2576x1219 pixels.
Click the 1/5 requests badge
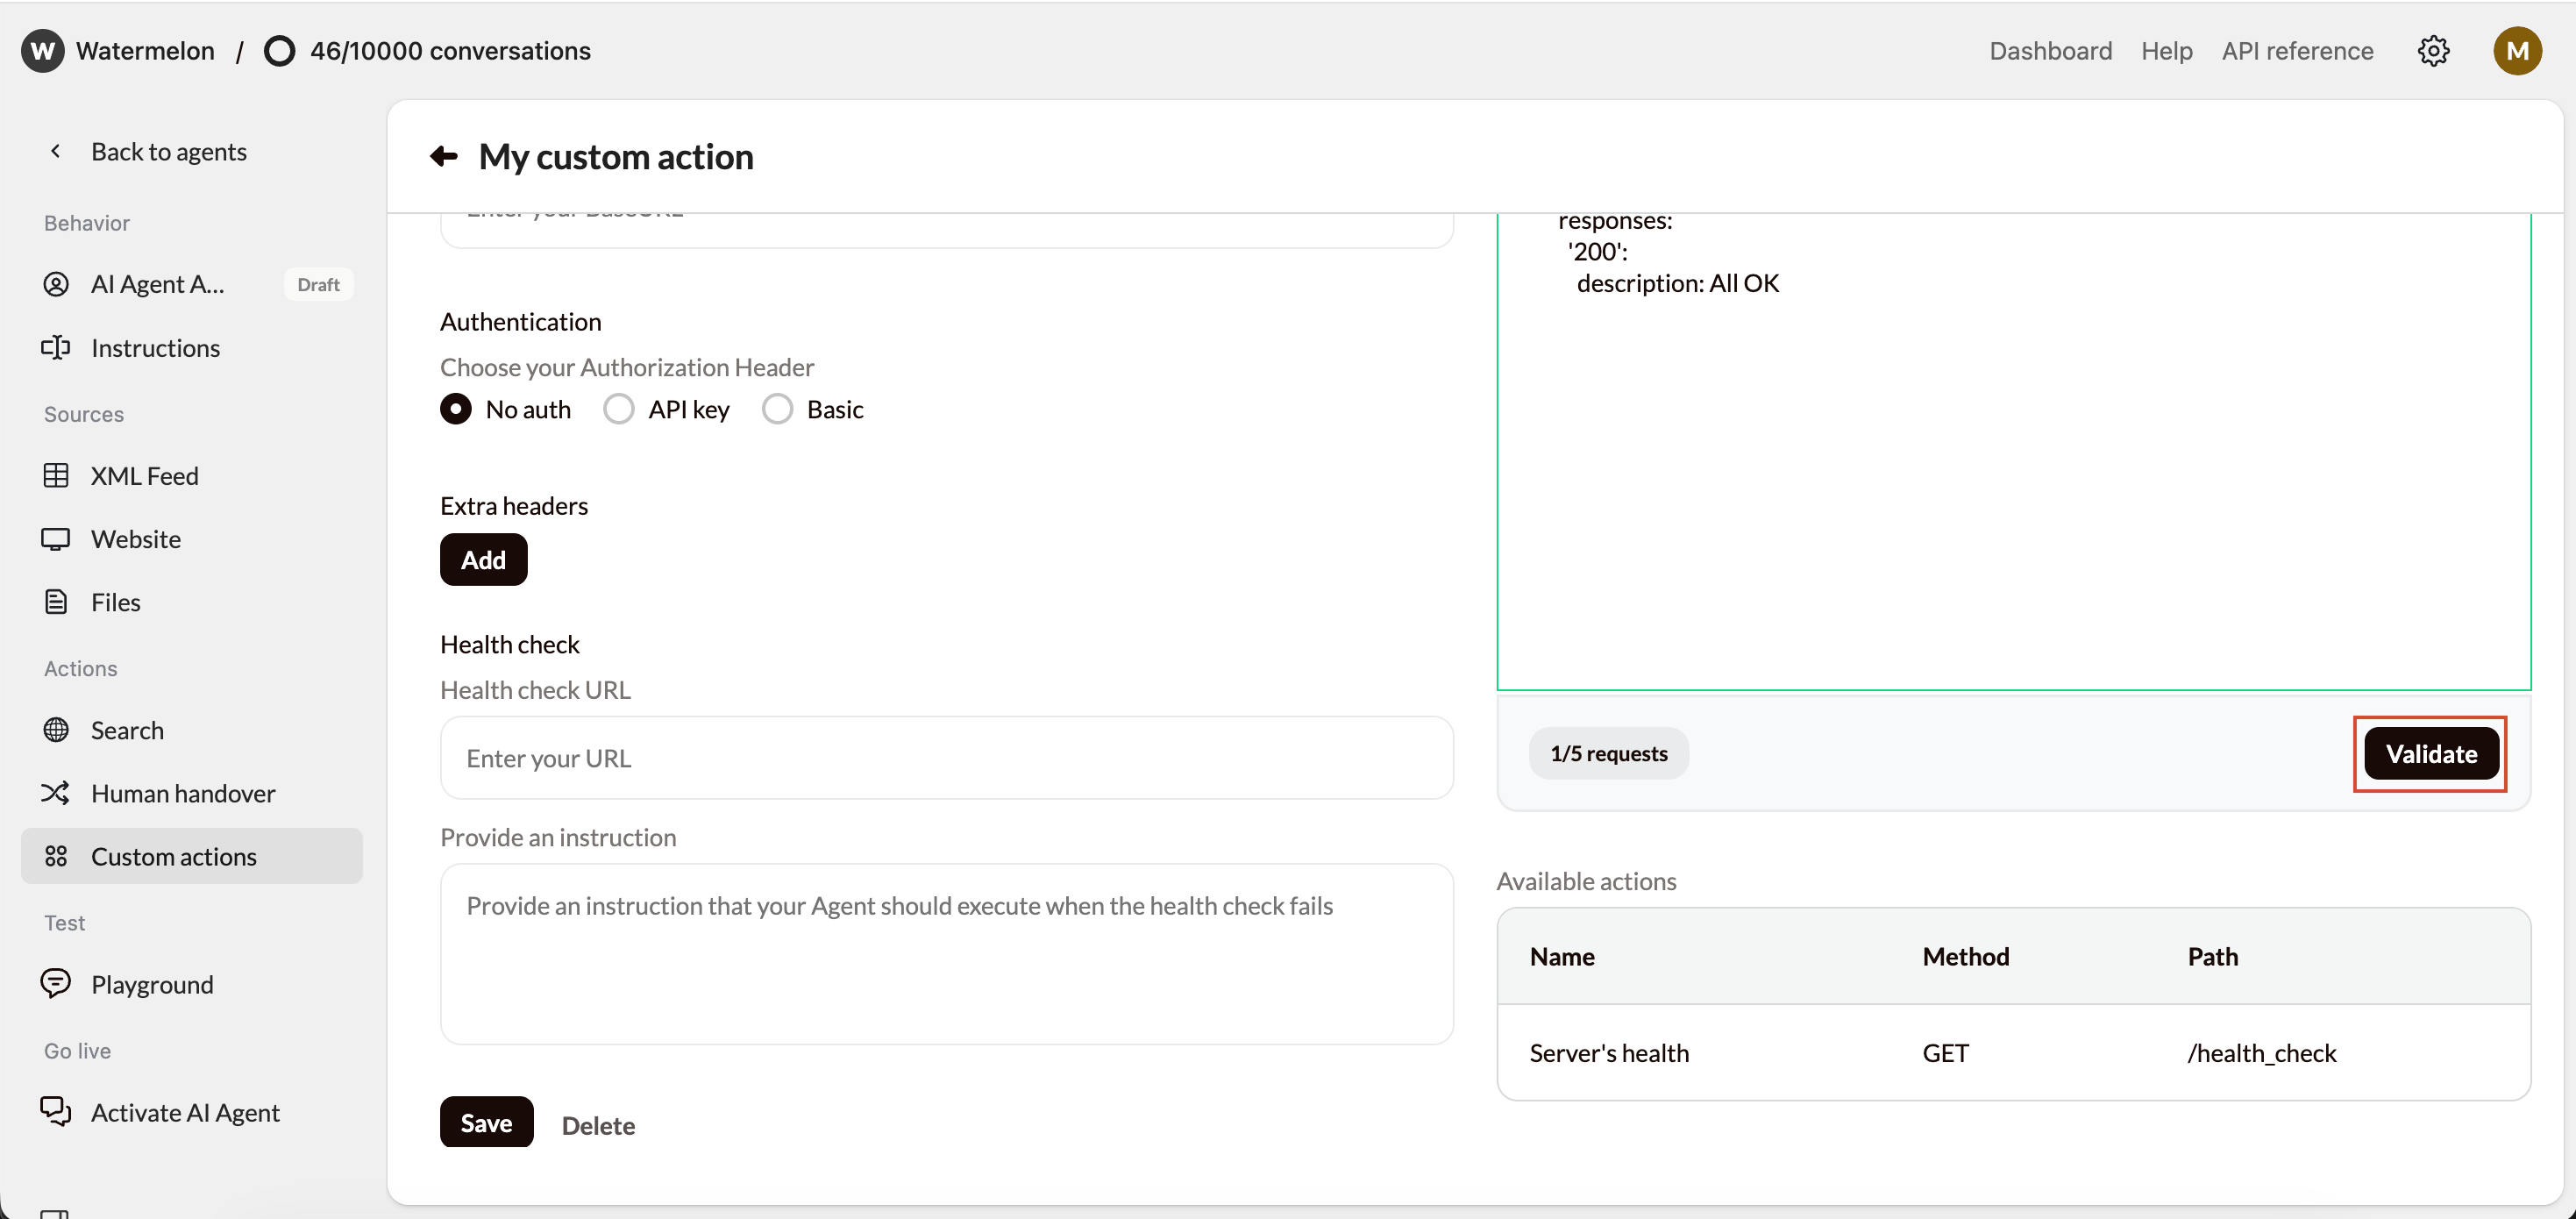[x=1608, y=754]
